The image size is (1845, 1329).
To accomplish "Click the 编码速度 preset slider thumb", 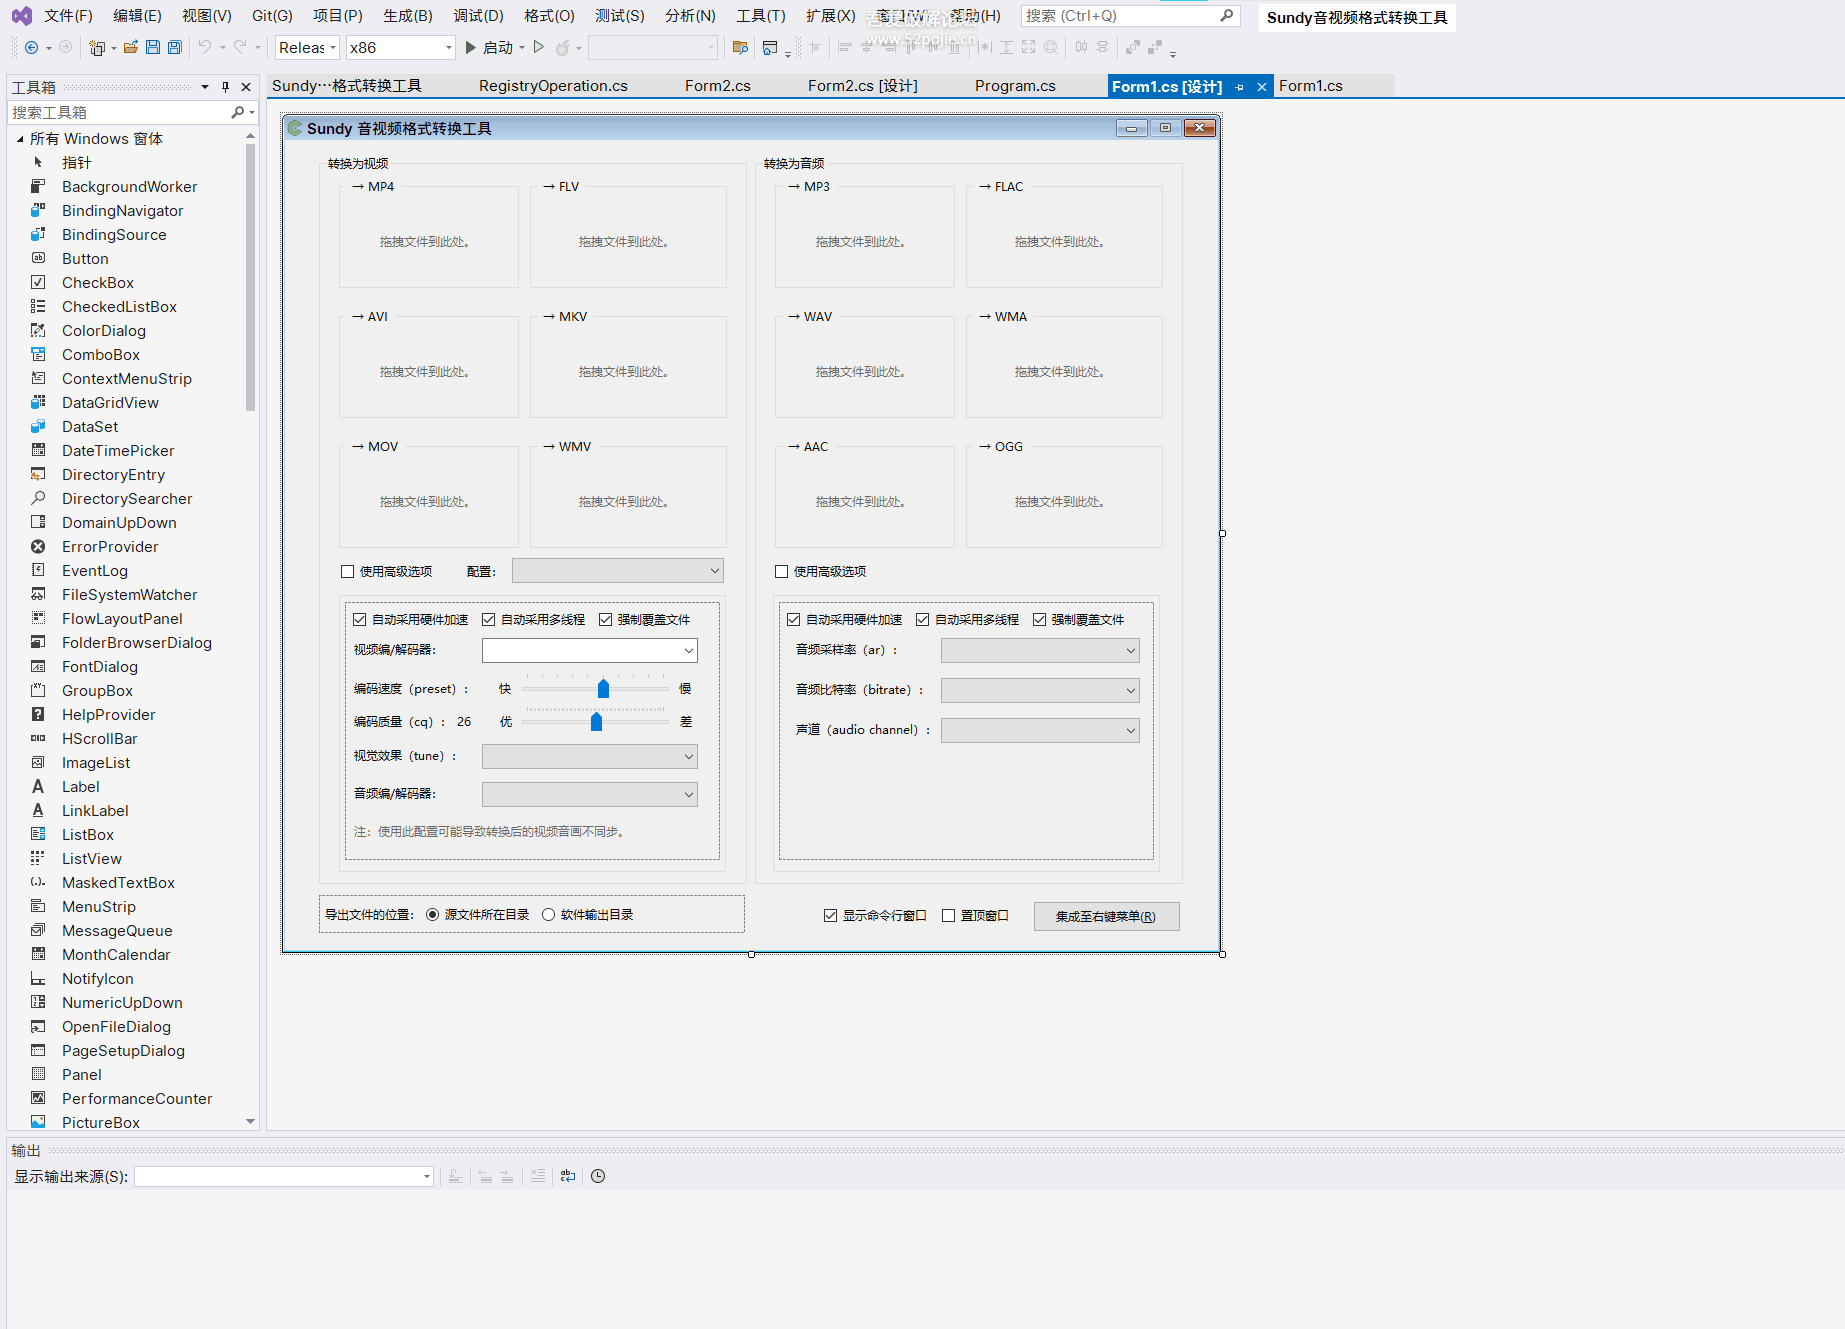I will click(x=603, y=689).
